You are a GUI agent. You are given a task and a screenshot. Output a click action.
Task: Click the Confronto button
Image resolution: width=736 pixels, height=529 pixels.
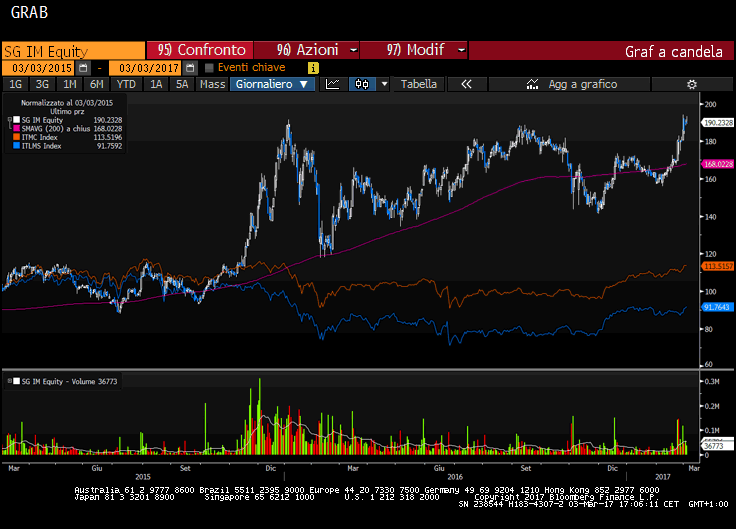click(x=201, y=50)
